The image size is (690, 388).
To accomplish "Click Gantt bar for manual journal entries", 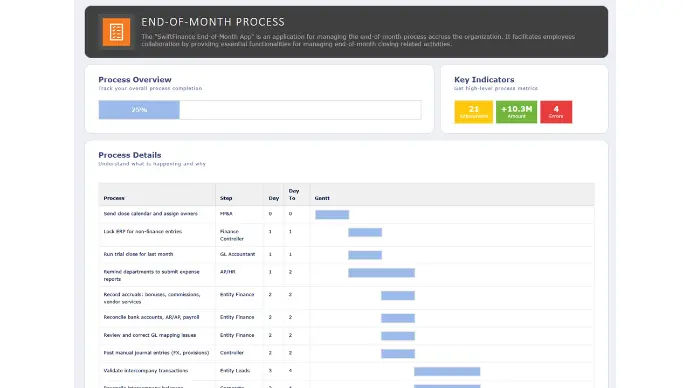I will [x=398, y=354].
